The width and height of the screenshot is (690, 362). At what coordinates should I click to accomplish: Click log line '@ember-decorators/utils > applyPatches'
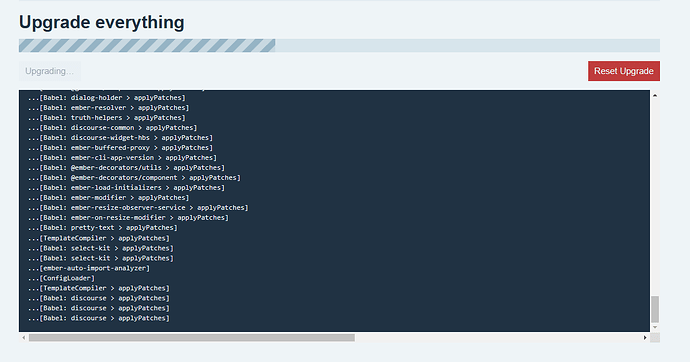126,168
